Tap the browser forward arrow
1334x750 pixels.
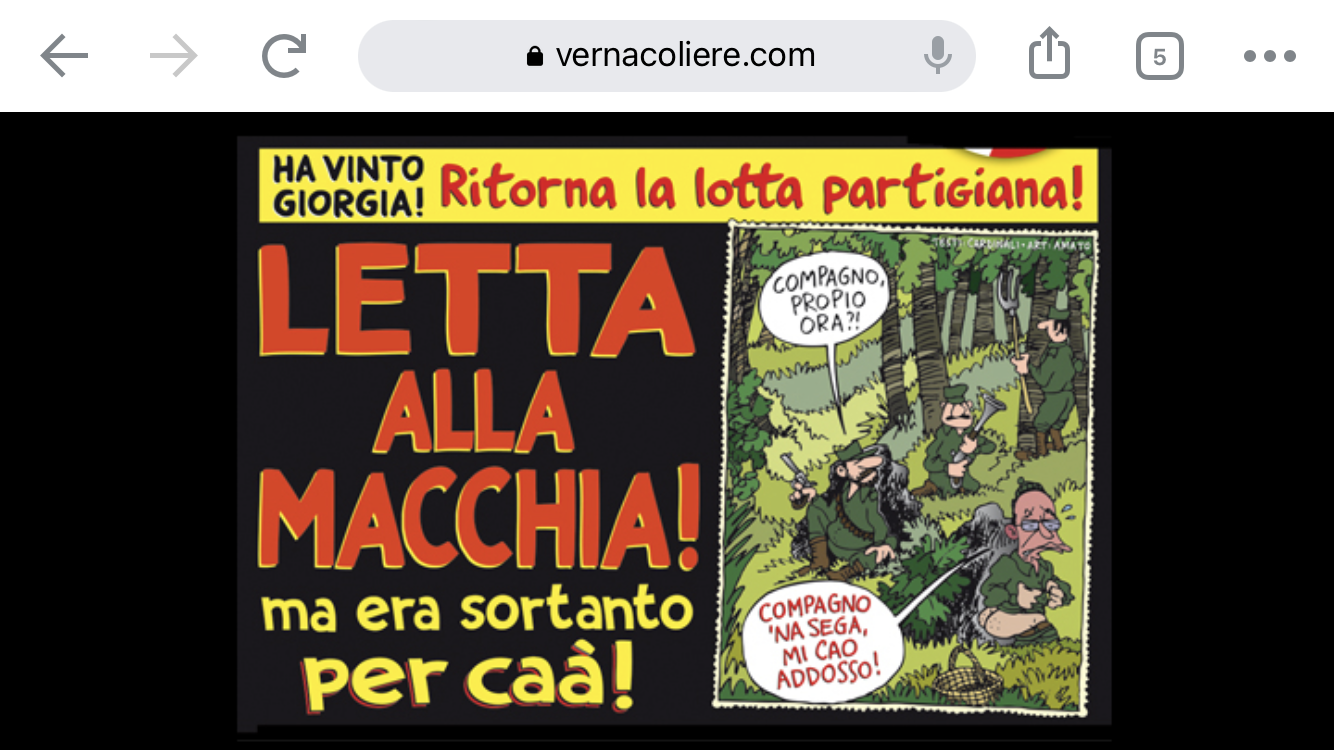click(x=174, y=56)
